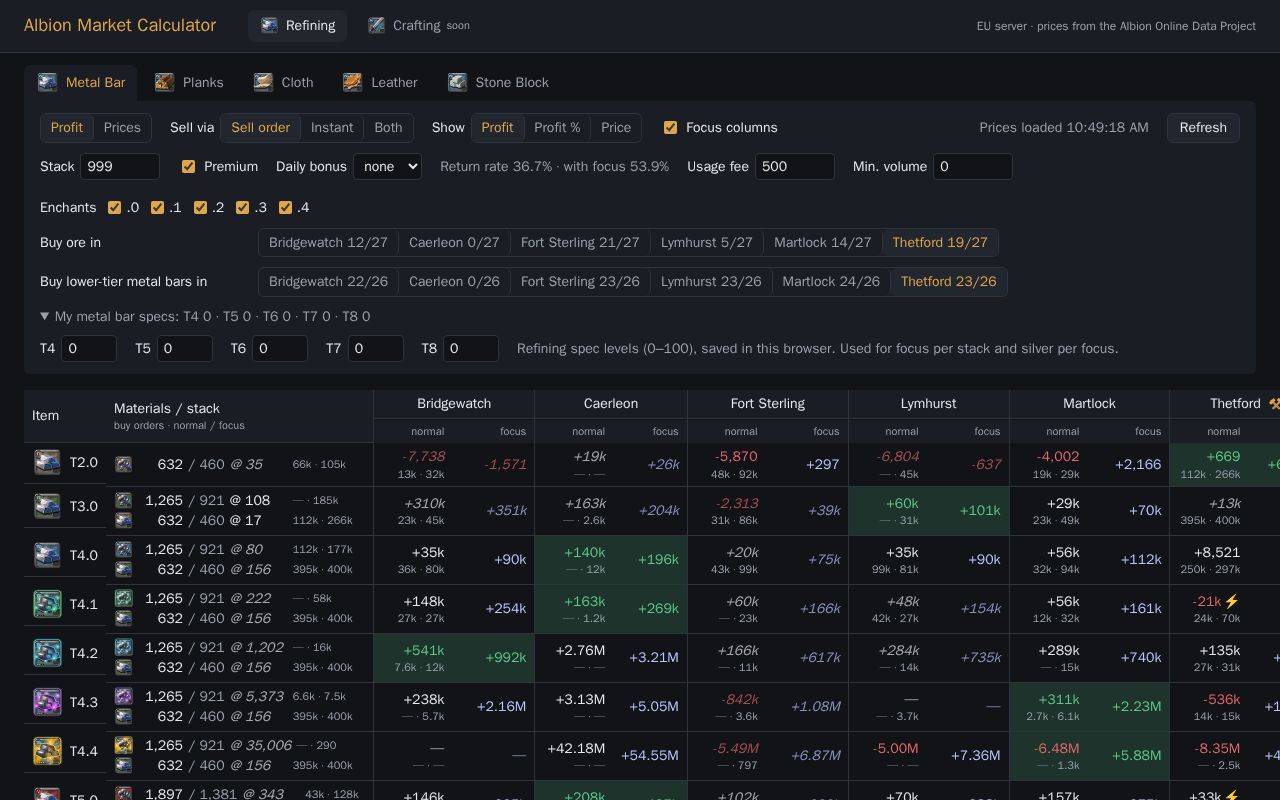The height and width of the screenshot is (800, 1280).
Task: Toggle the Focus columns checkbox
Action: coord(670,127)
